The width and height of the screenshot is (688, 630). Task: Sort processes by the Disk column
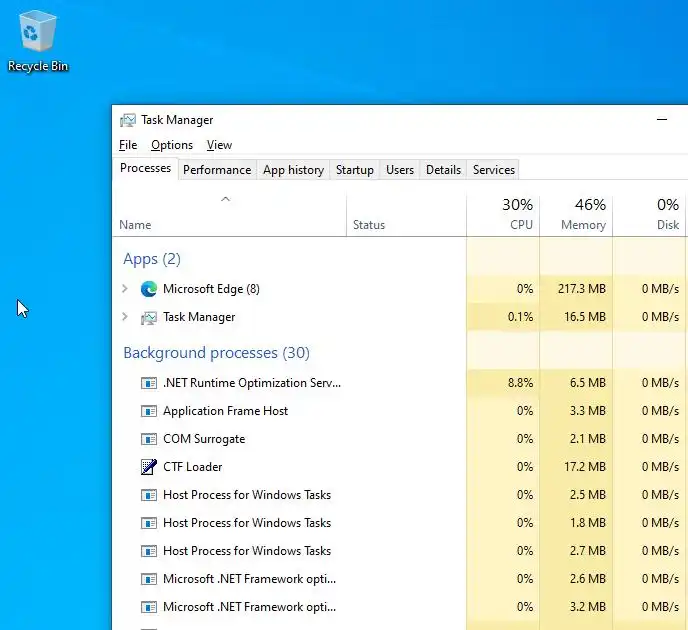coord(651,215)
